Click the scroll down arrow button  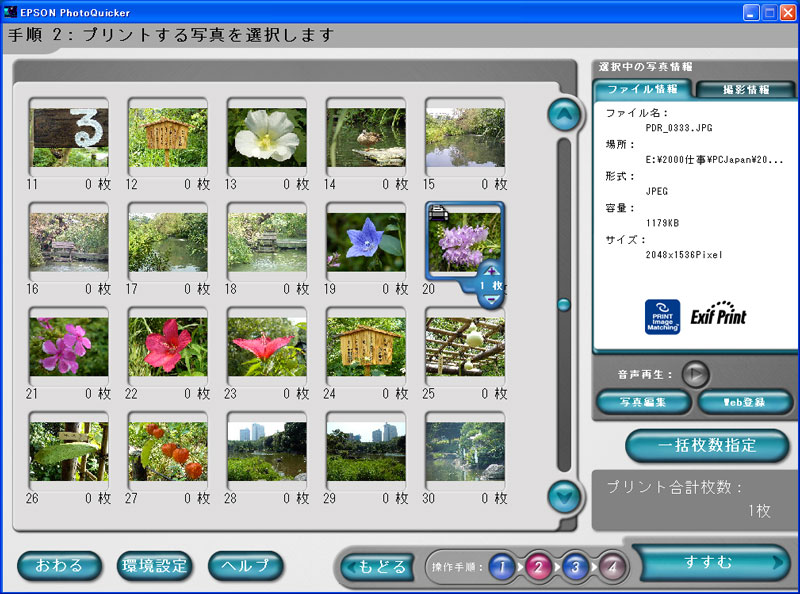(x=565, y=494)
